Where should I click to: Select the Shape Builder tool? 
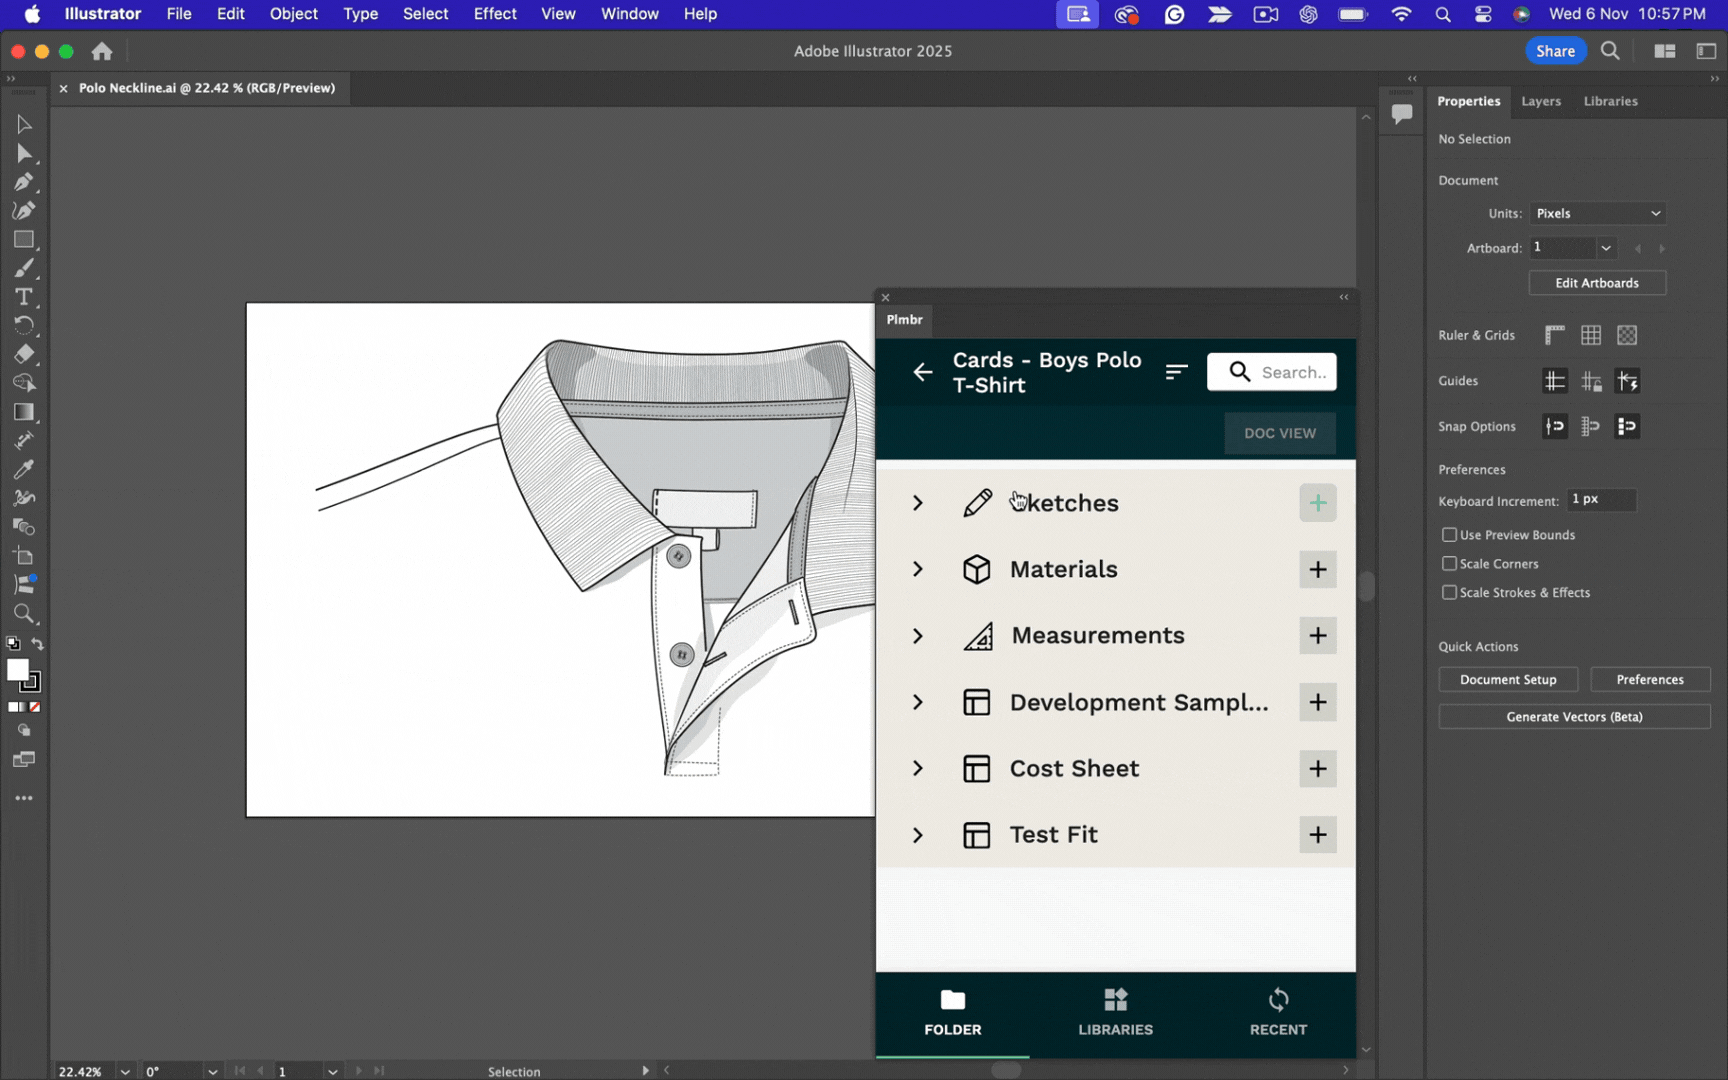coord(24,383)
